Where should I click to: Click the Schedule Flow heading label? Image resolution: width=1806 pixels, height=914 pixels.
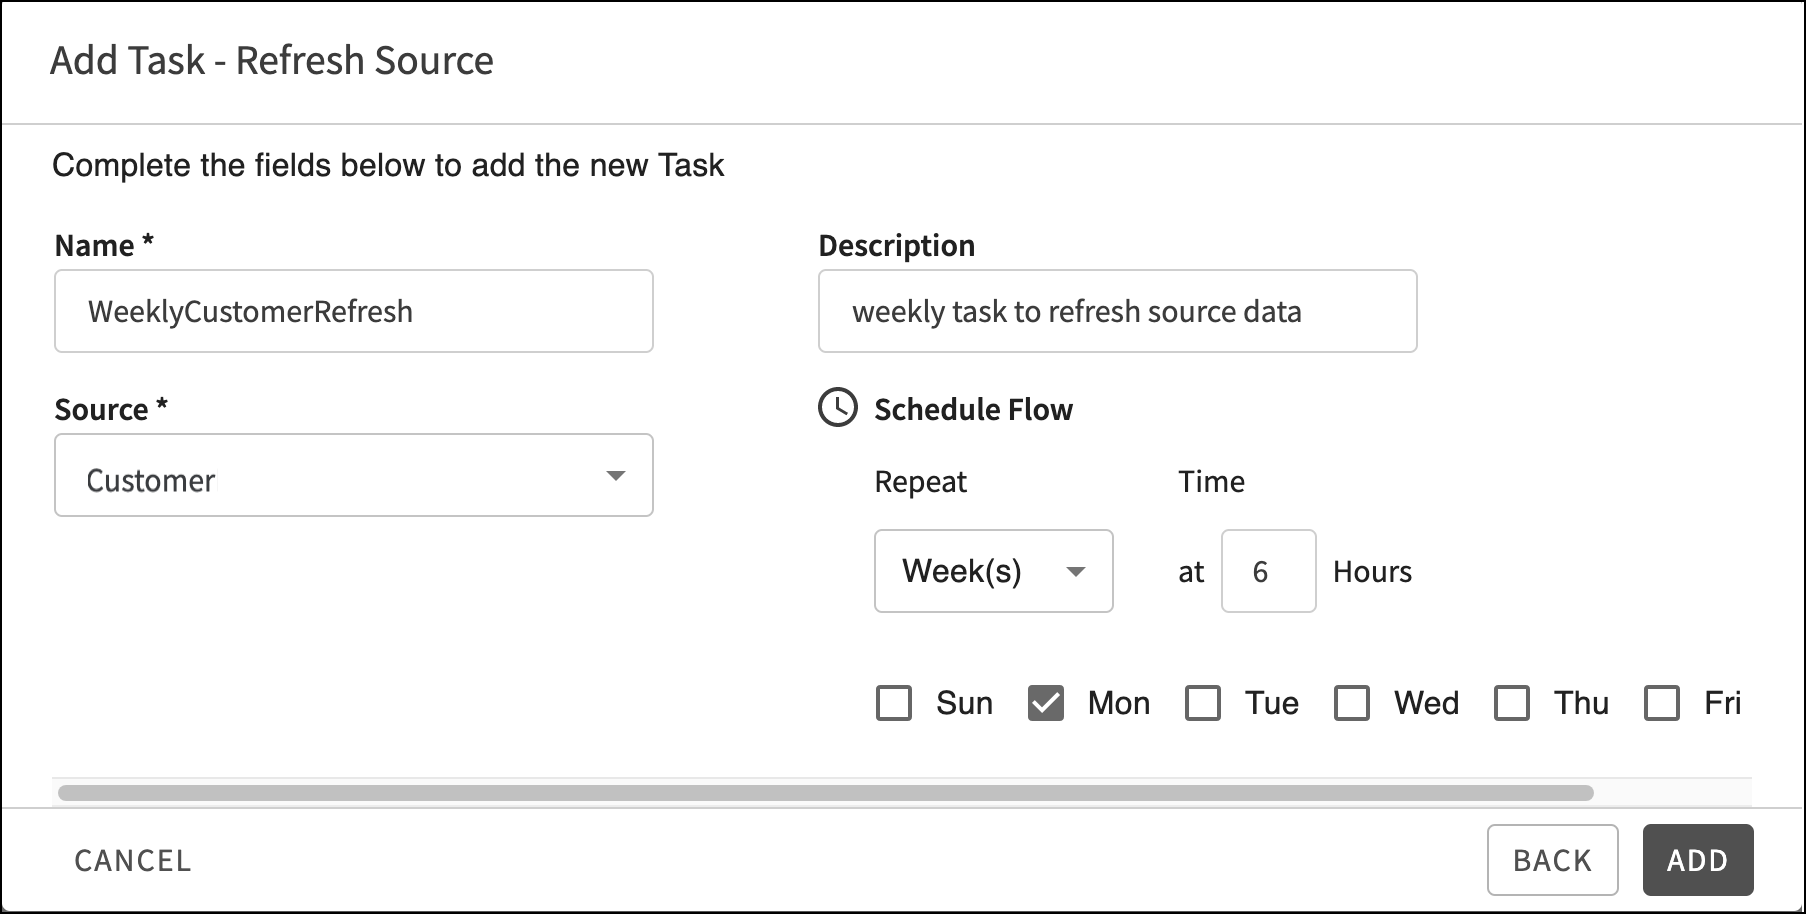(973, 409)
